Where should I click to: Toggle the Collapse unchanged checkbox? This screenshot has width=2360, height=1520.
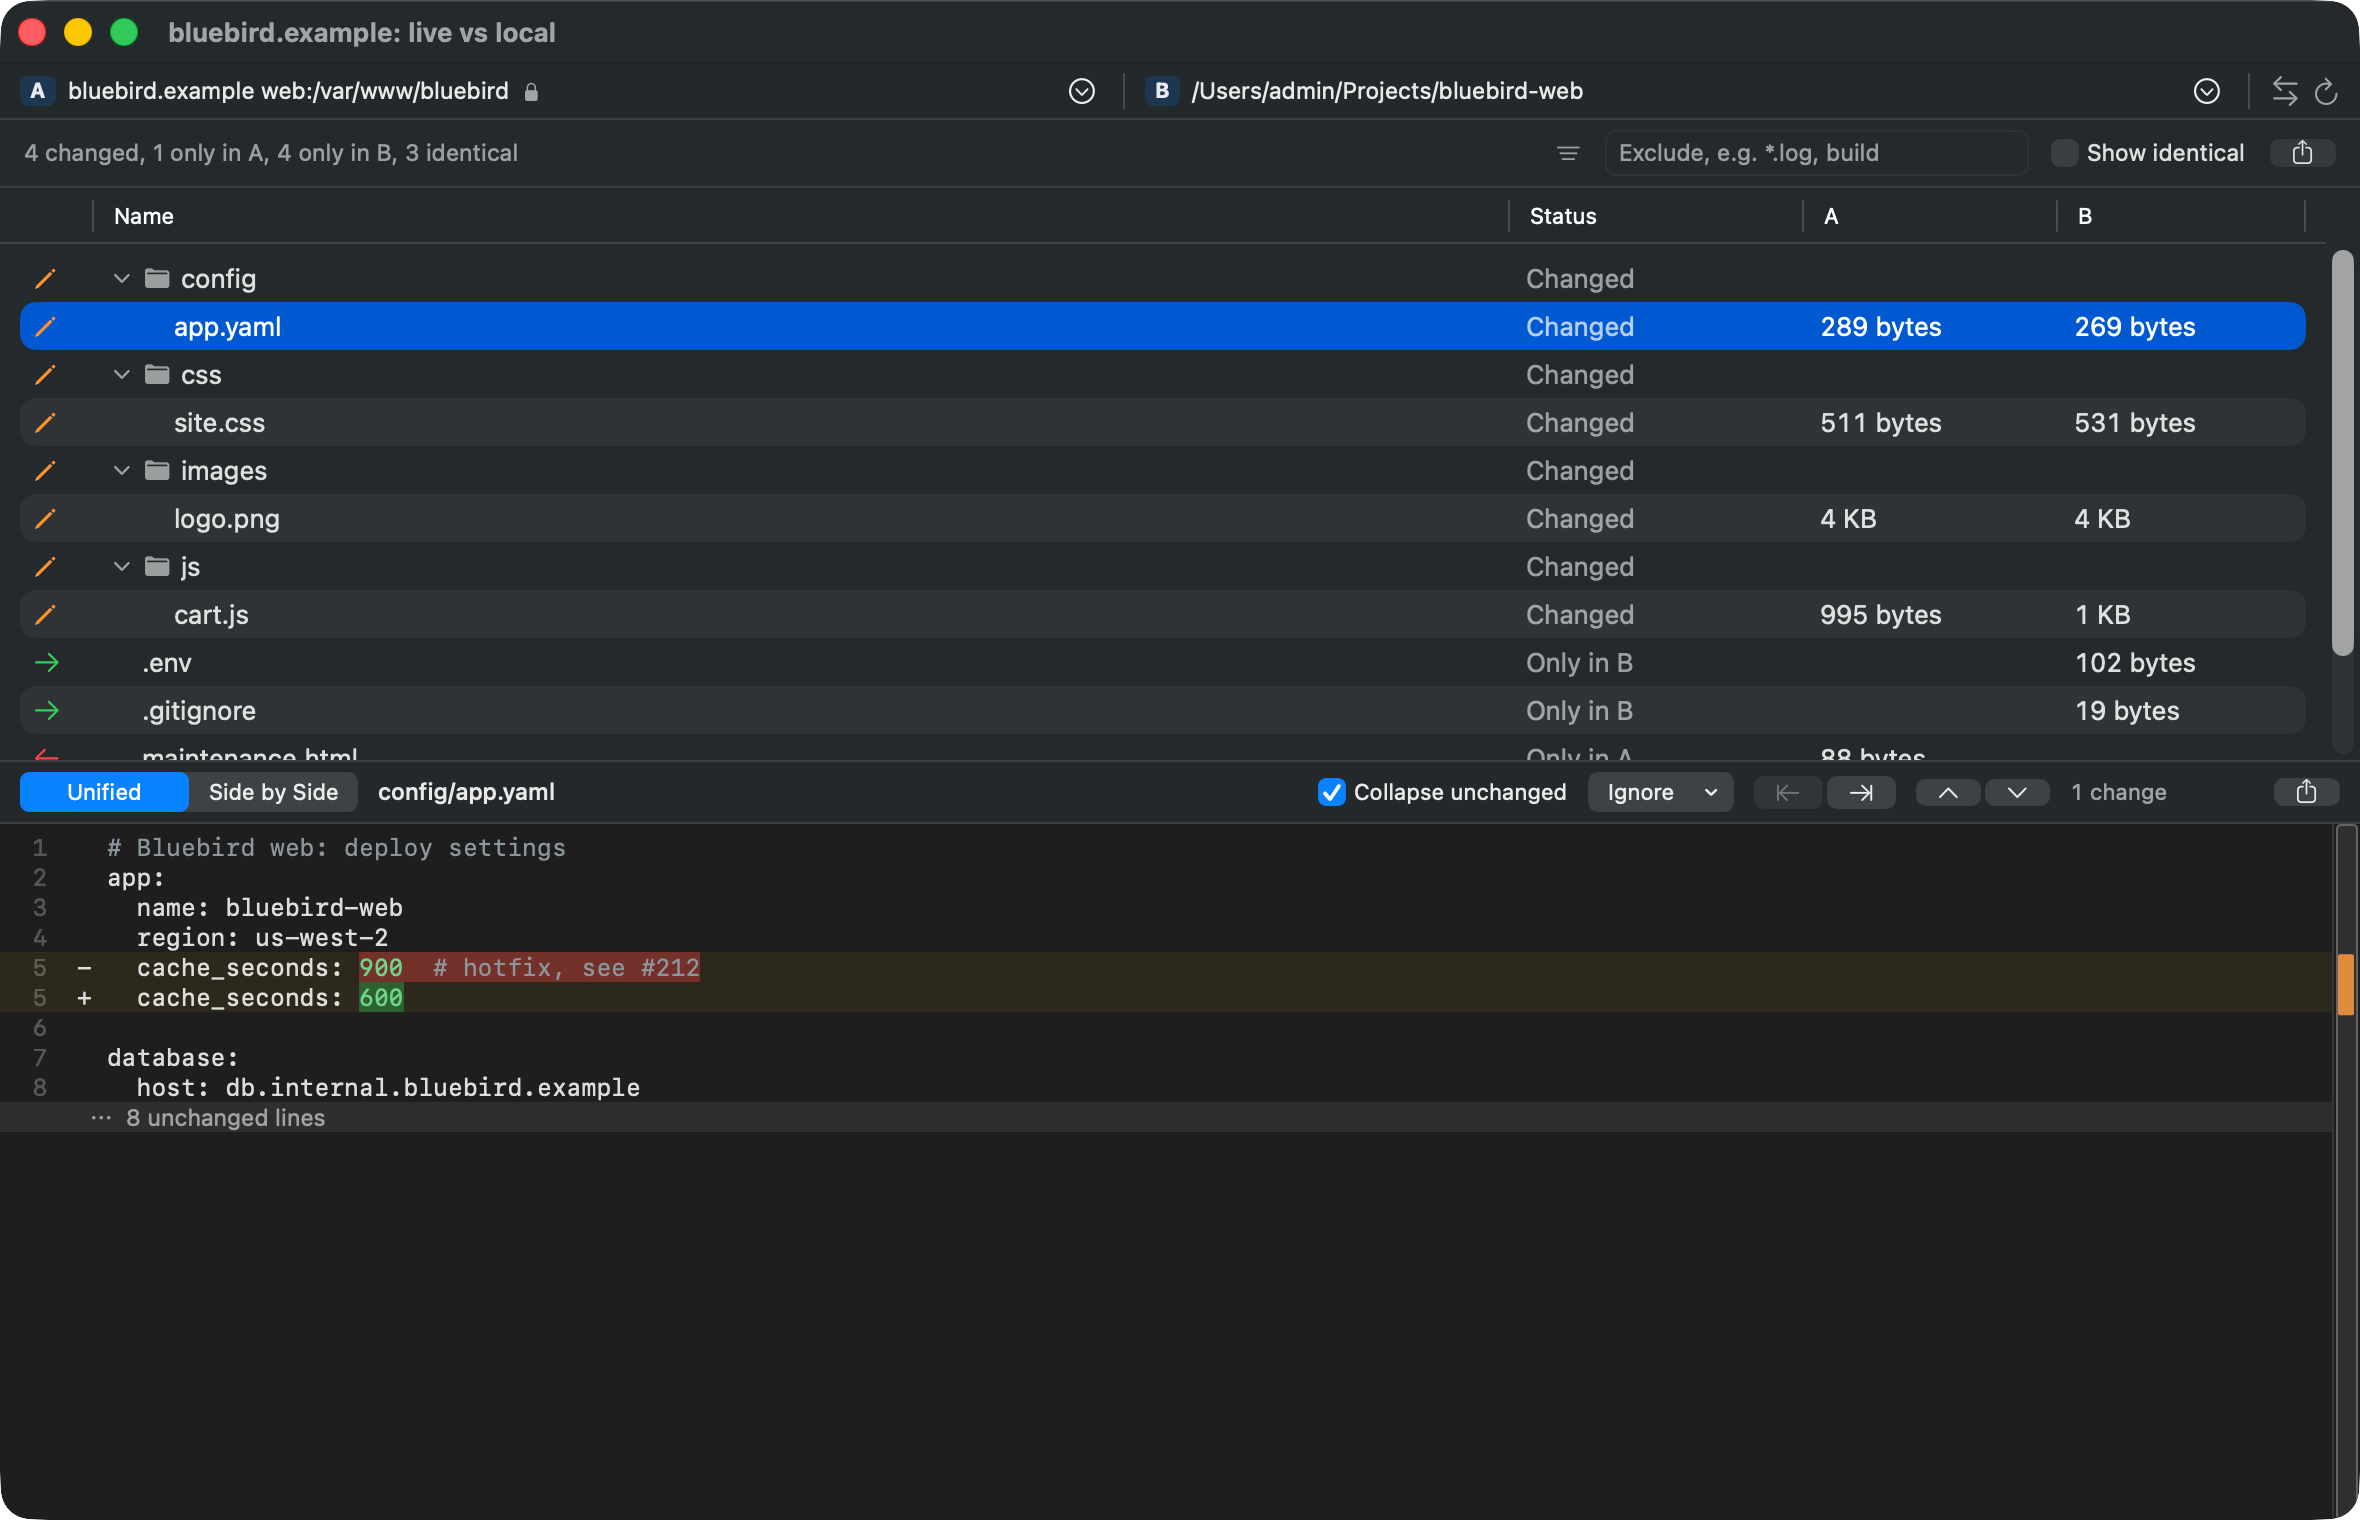(x=1331, y=792)
